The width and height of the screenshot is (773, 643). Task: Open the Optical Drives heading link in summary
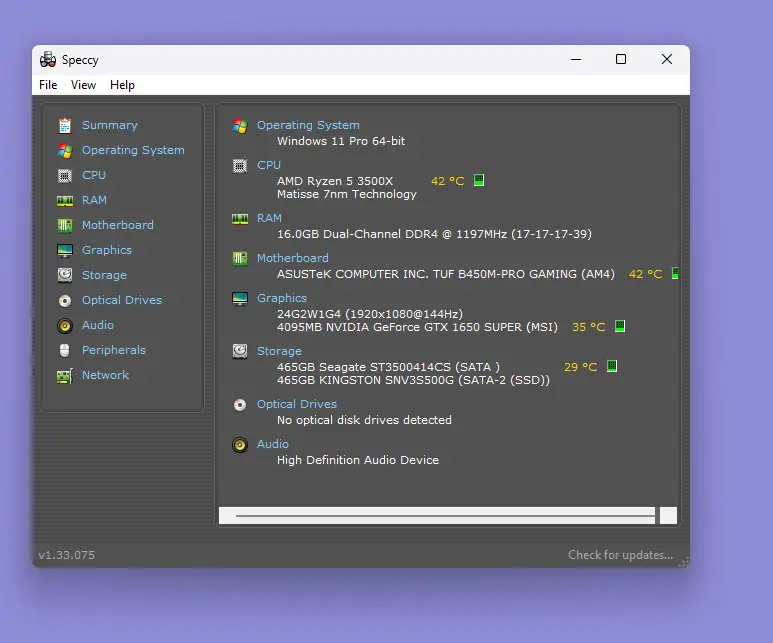click(297, 404)
